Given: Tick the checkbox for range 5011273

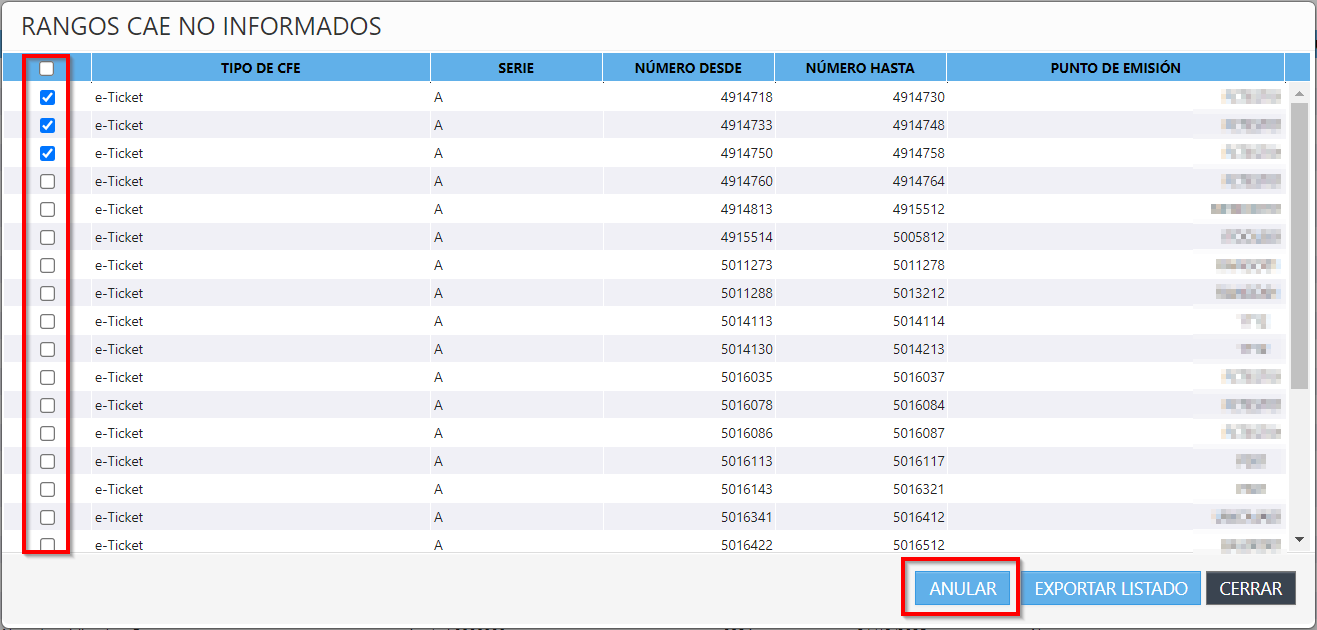Looking at the screenshot, I should (x=47, y=266).
